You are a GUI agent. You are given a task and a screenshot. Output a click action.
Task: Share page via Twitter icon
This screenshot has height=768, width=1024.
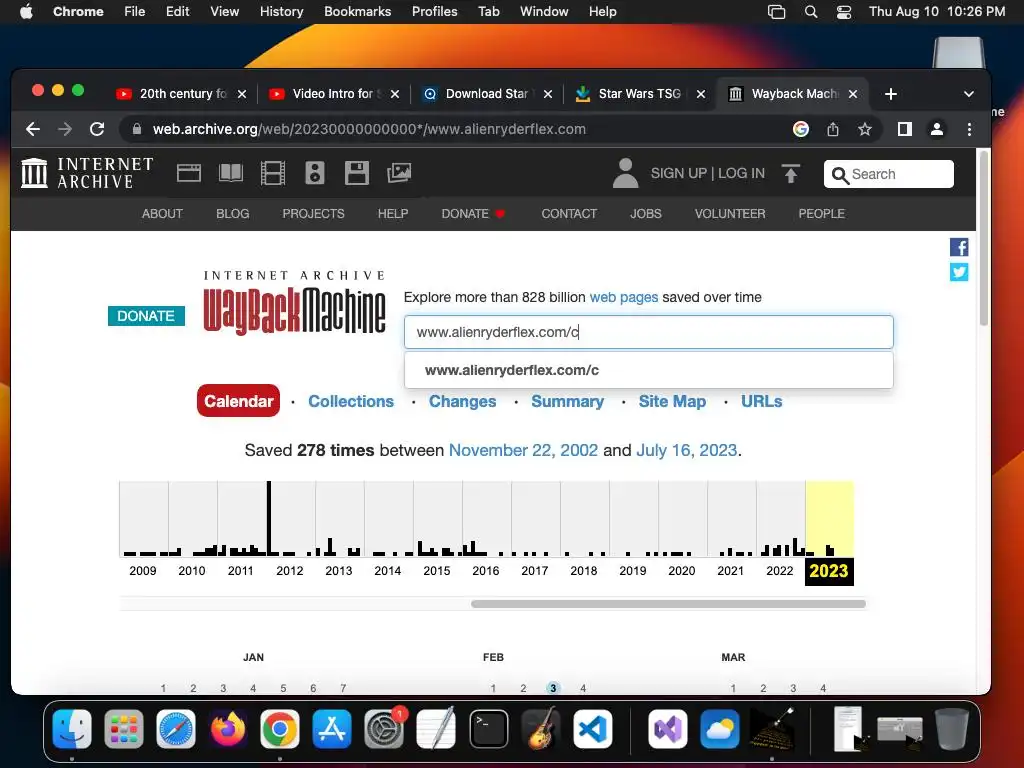point(959,272)
